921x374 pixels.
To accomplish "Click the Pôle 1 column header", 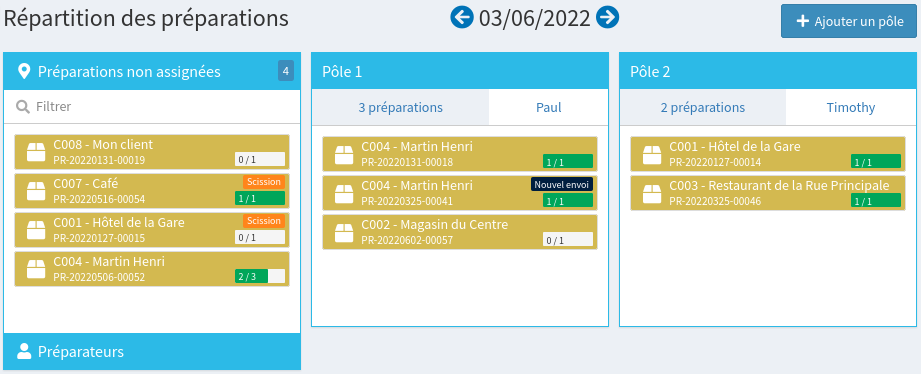I will click(460, 72).
